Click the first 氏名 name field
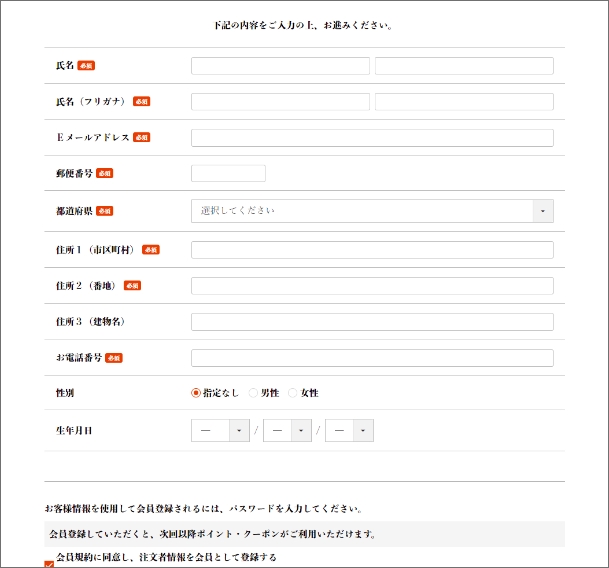This screenshot has height=568, width=609. click(x=280, y=66)
